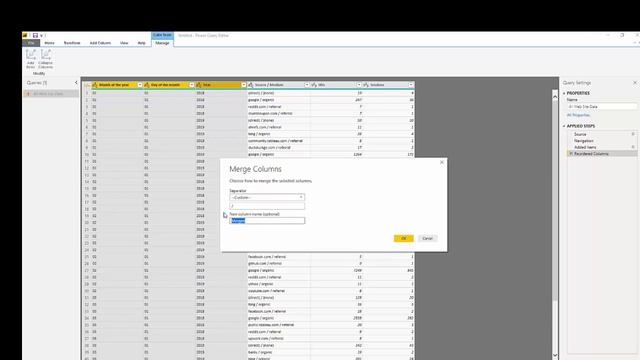Click the custom separator text field
The image size is (640, 360).
267,206
